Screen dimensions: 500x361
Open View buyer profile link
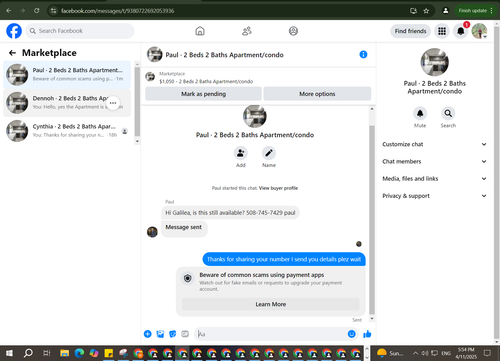coord(278,188)
